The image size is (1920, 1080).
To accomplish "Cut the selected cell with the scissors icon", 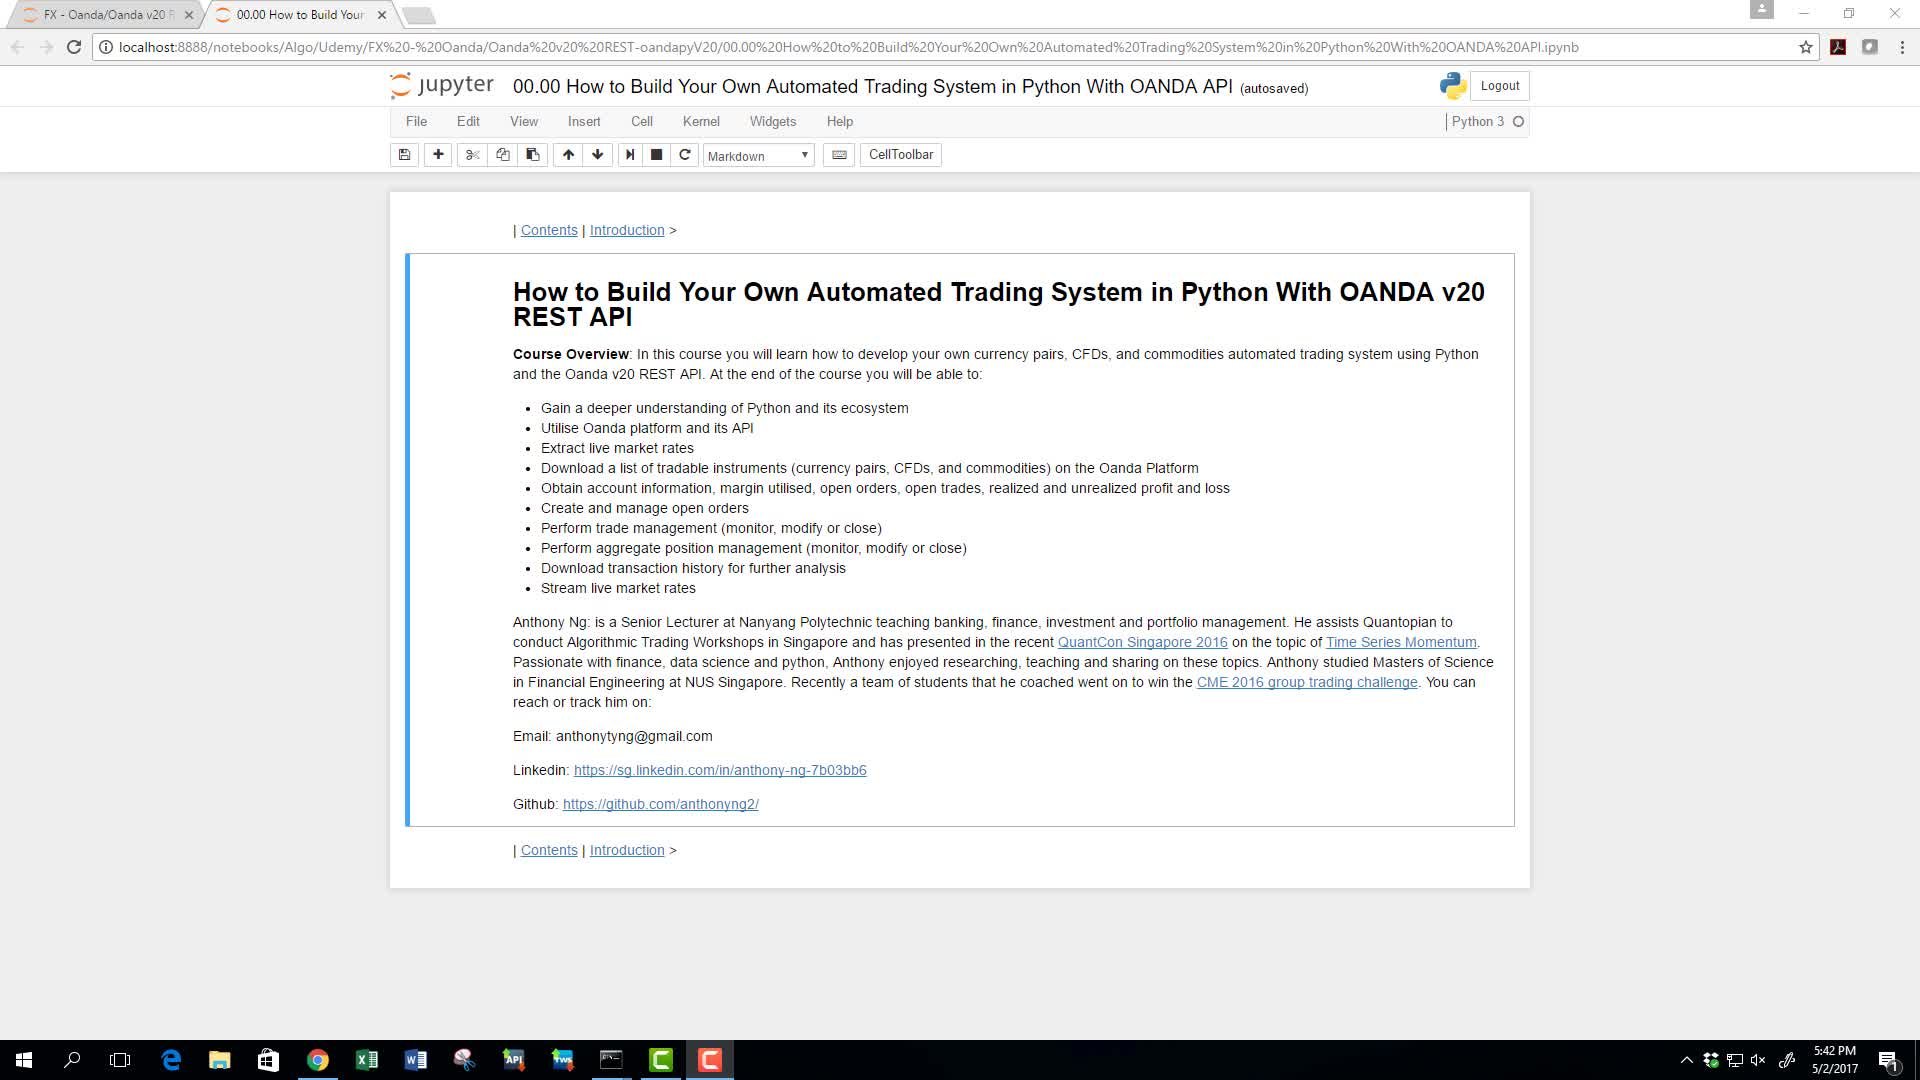I will click(473, 155).
